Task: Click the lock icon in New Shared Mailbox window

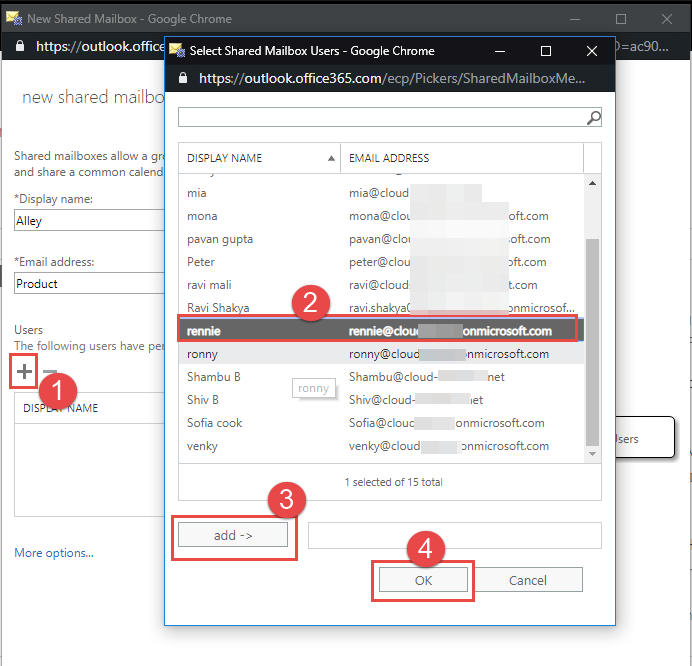Action: (20, 46)
